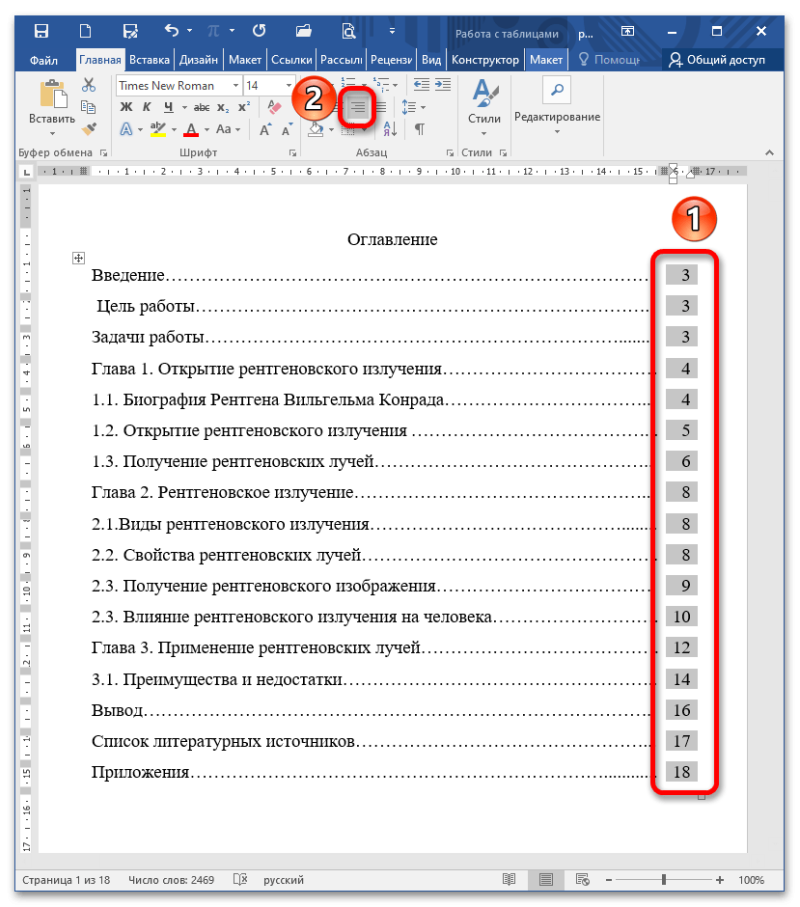
Task: Click the multilevel list icon
Action: point(381,84)
